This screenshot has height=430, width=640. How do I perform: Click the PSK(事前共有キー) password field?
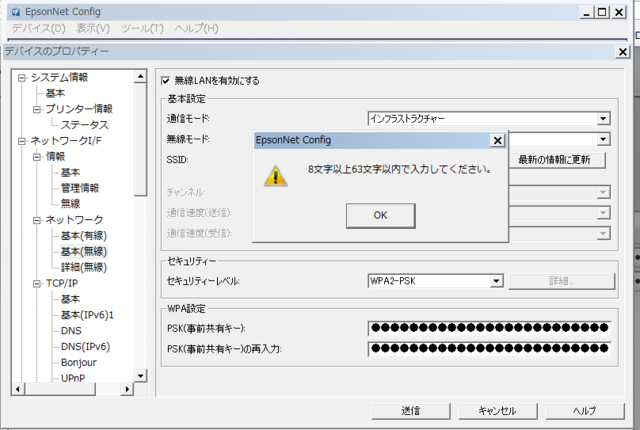tap(489, 328)
